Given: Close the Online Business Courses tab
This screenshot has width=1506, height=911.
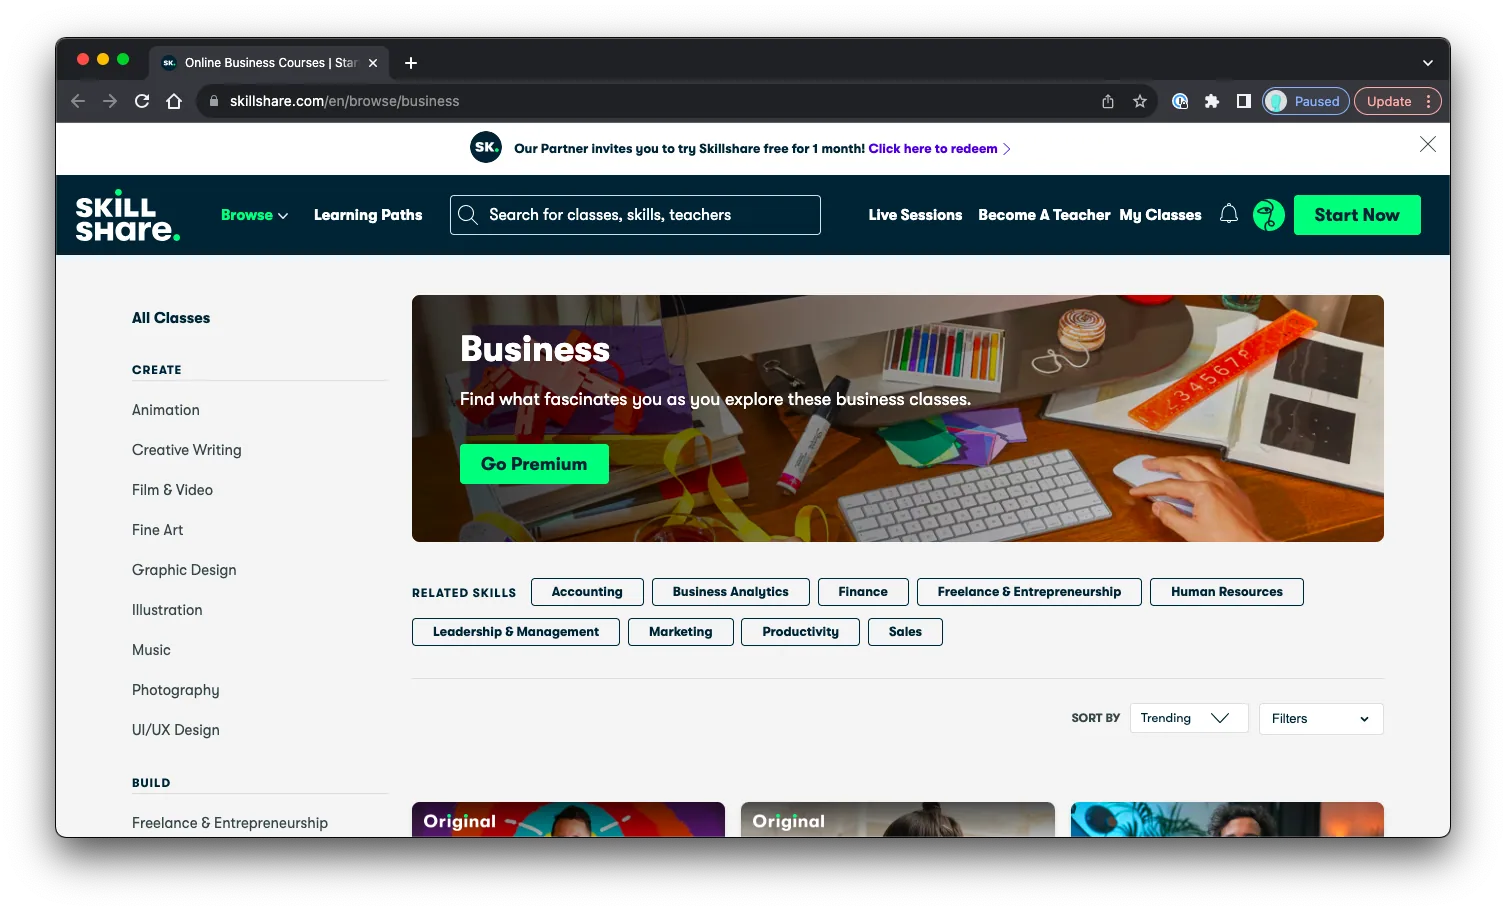Looking at the screenshot, I should pyautogui.click(x=373, y=63).
